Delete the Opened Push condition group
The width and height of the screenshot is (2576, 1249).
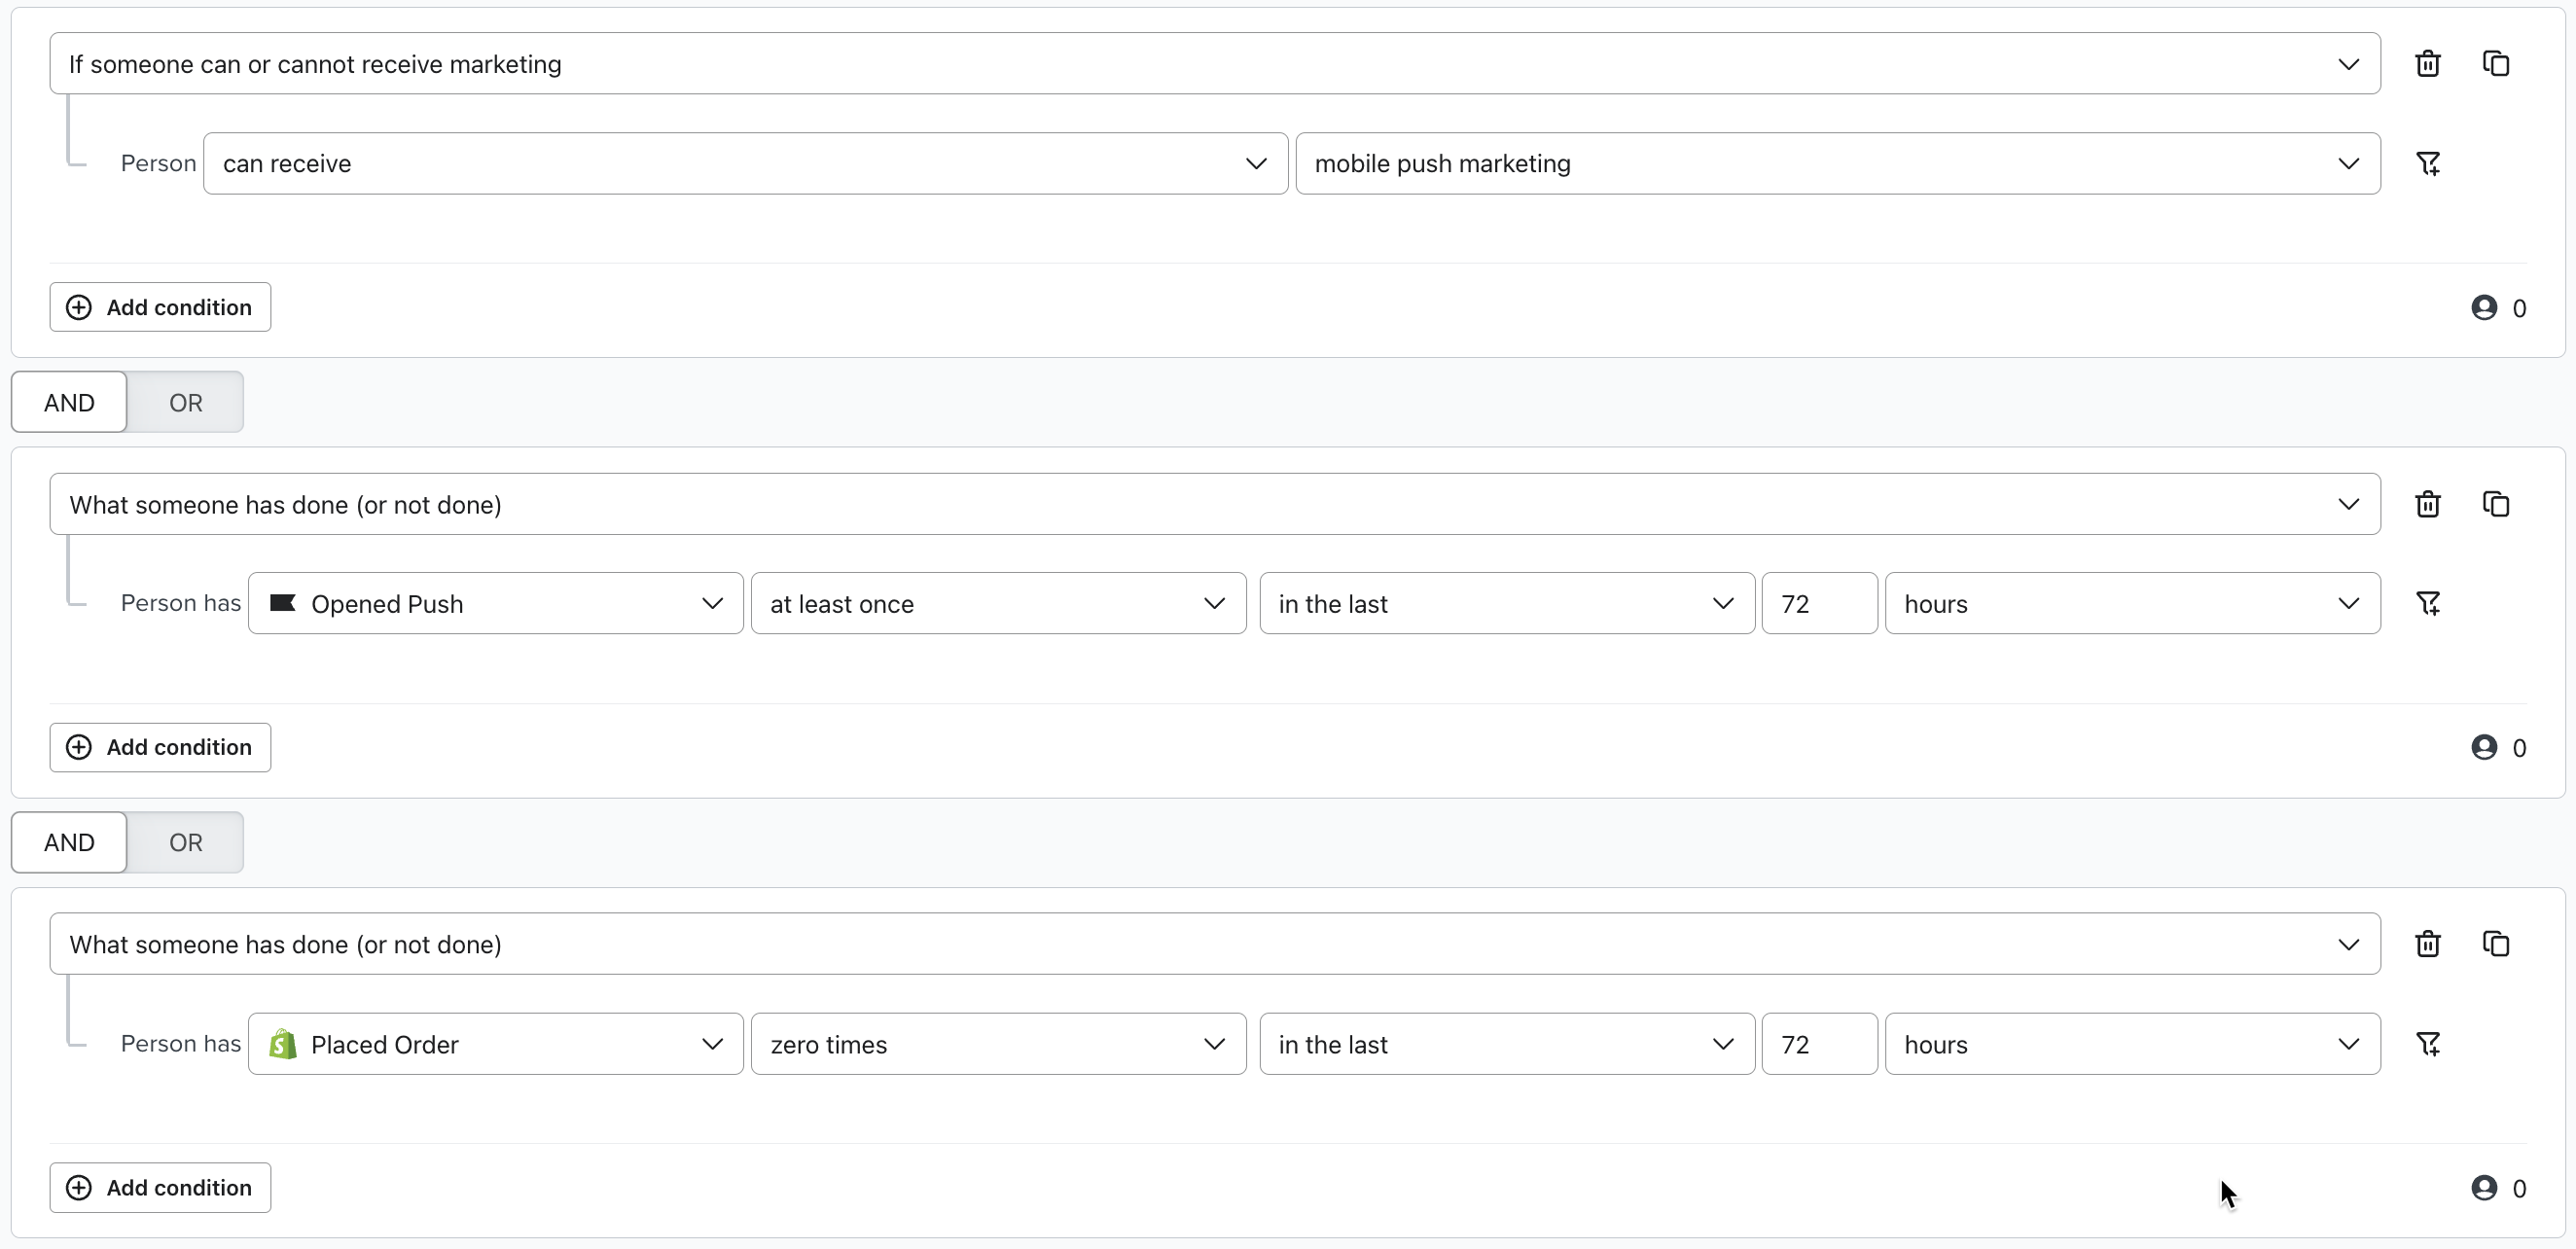pos(2427,504)
